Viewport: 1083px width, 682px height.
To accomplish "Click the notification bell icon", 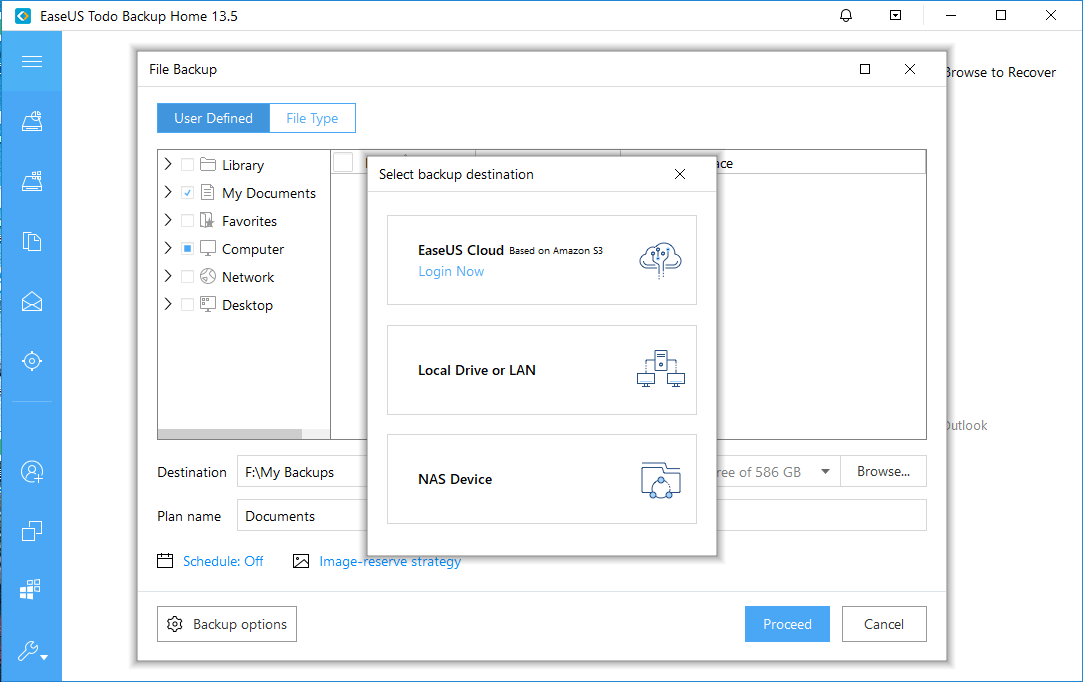I will [x=847, y=16].
